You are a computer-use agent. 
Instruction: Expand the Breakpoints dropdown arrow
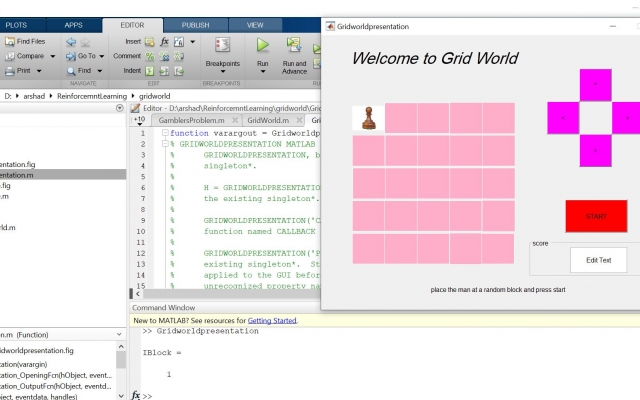tap(223, 71)
